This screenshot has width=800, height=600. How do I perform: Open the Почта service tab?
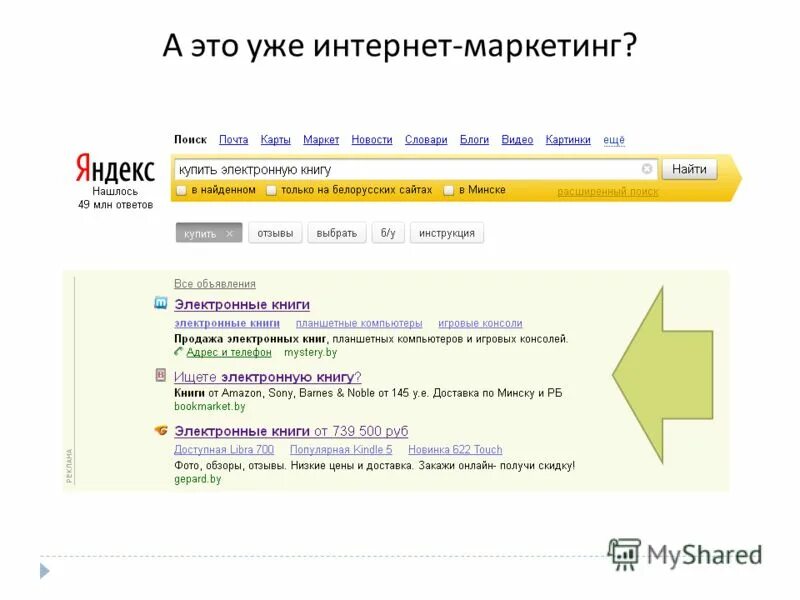point(234,139)
